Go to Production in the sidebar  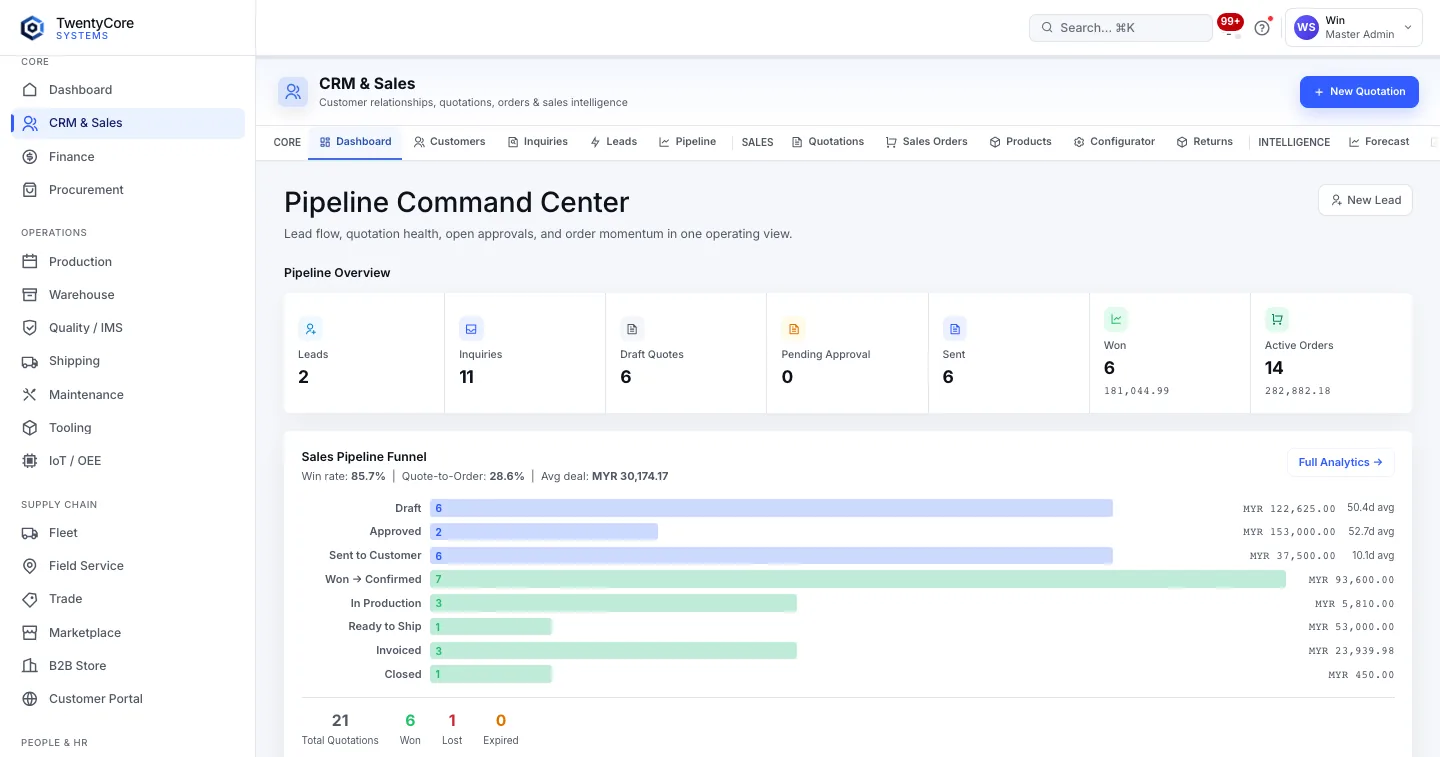pos(128,262)
